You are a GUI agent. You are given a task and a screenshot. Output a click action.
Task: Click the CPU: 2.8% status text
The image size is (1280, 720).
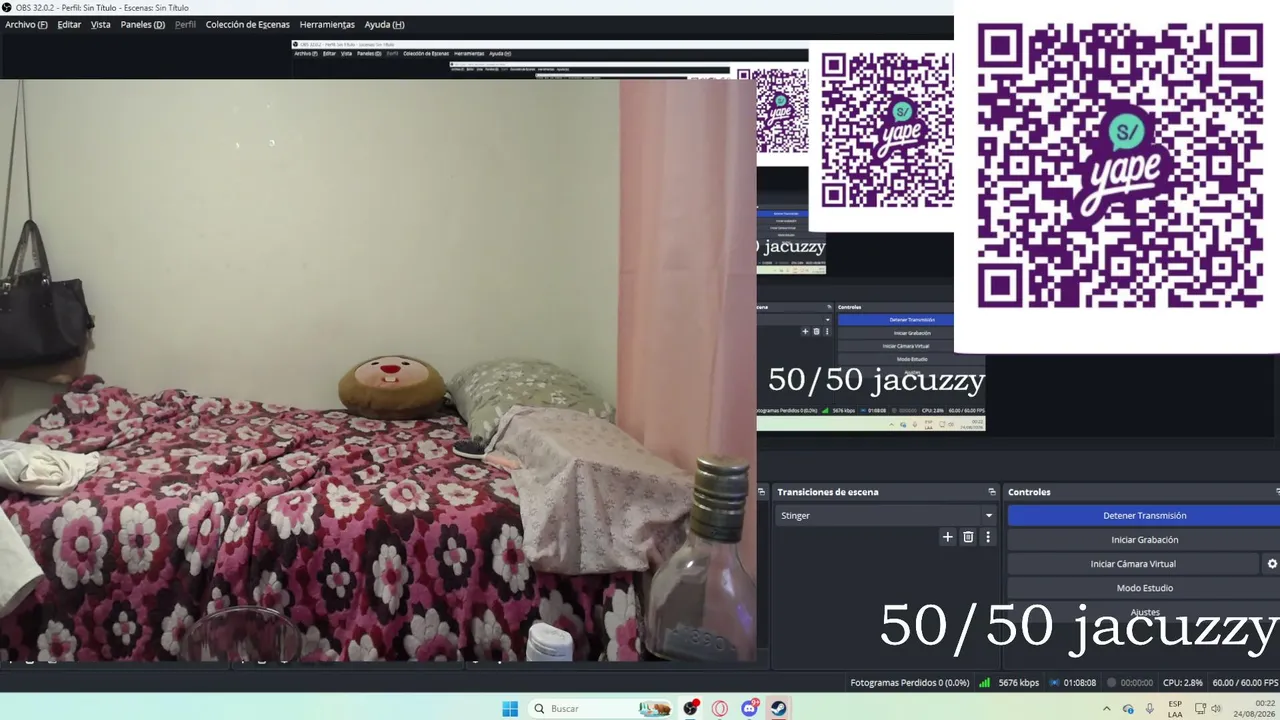pyautogui.click(x=1183, y=683)
